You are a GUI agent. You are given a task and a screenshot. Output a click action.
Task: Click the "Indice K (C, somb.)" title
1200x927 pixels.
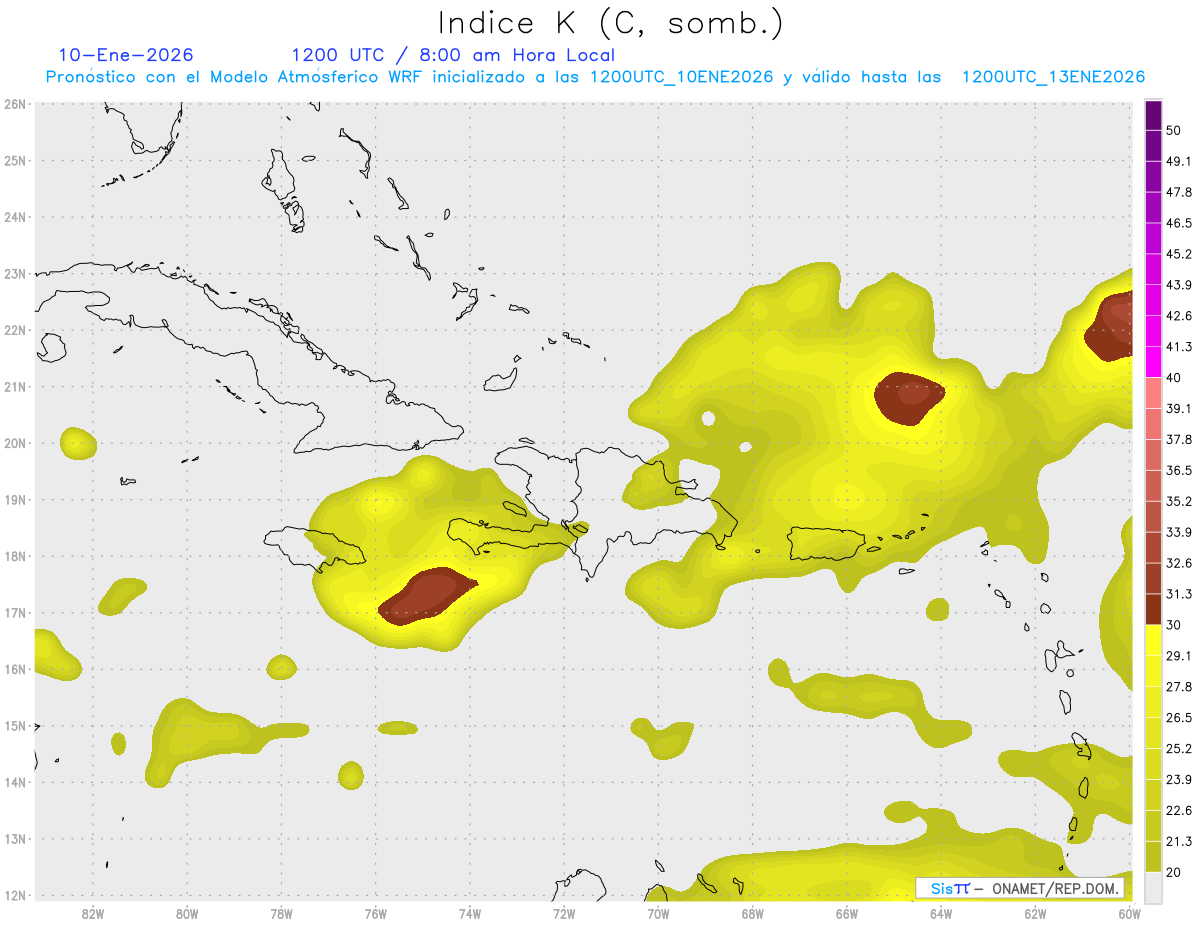610,23
